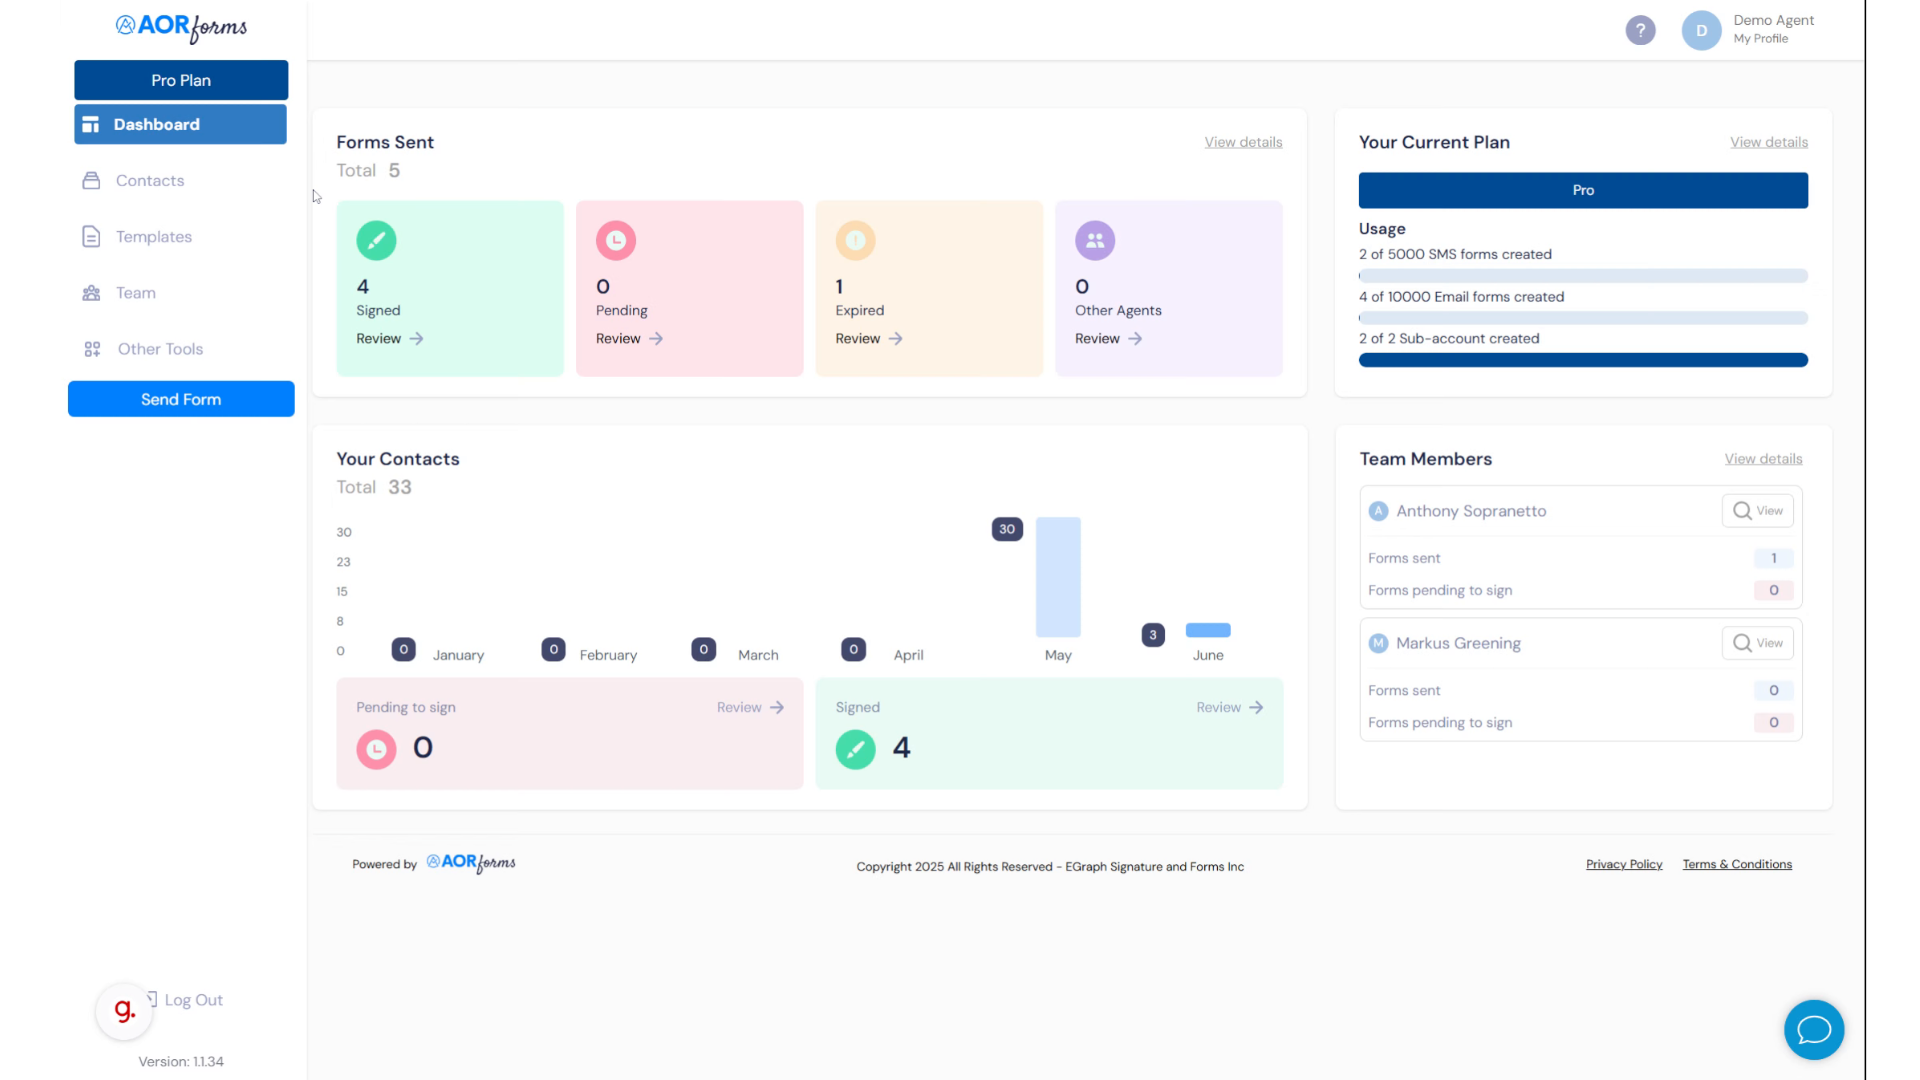Click the Grammarly icon near Log Out
This screenshot has width=1920, height=1080.
124,1011
